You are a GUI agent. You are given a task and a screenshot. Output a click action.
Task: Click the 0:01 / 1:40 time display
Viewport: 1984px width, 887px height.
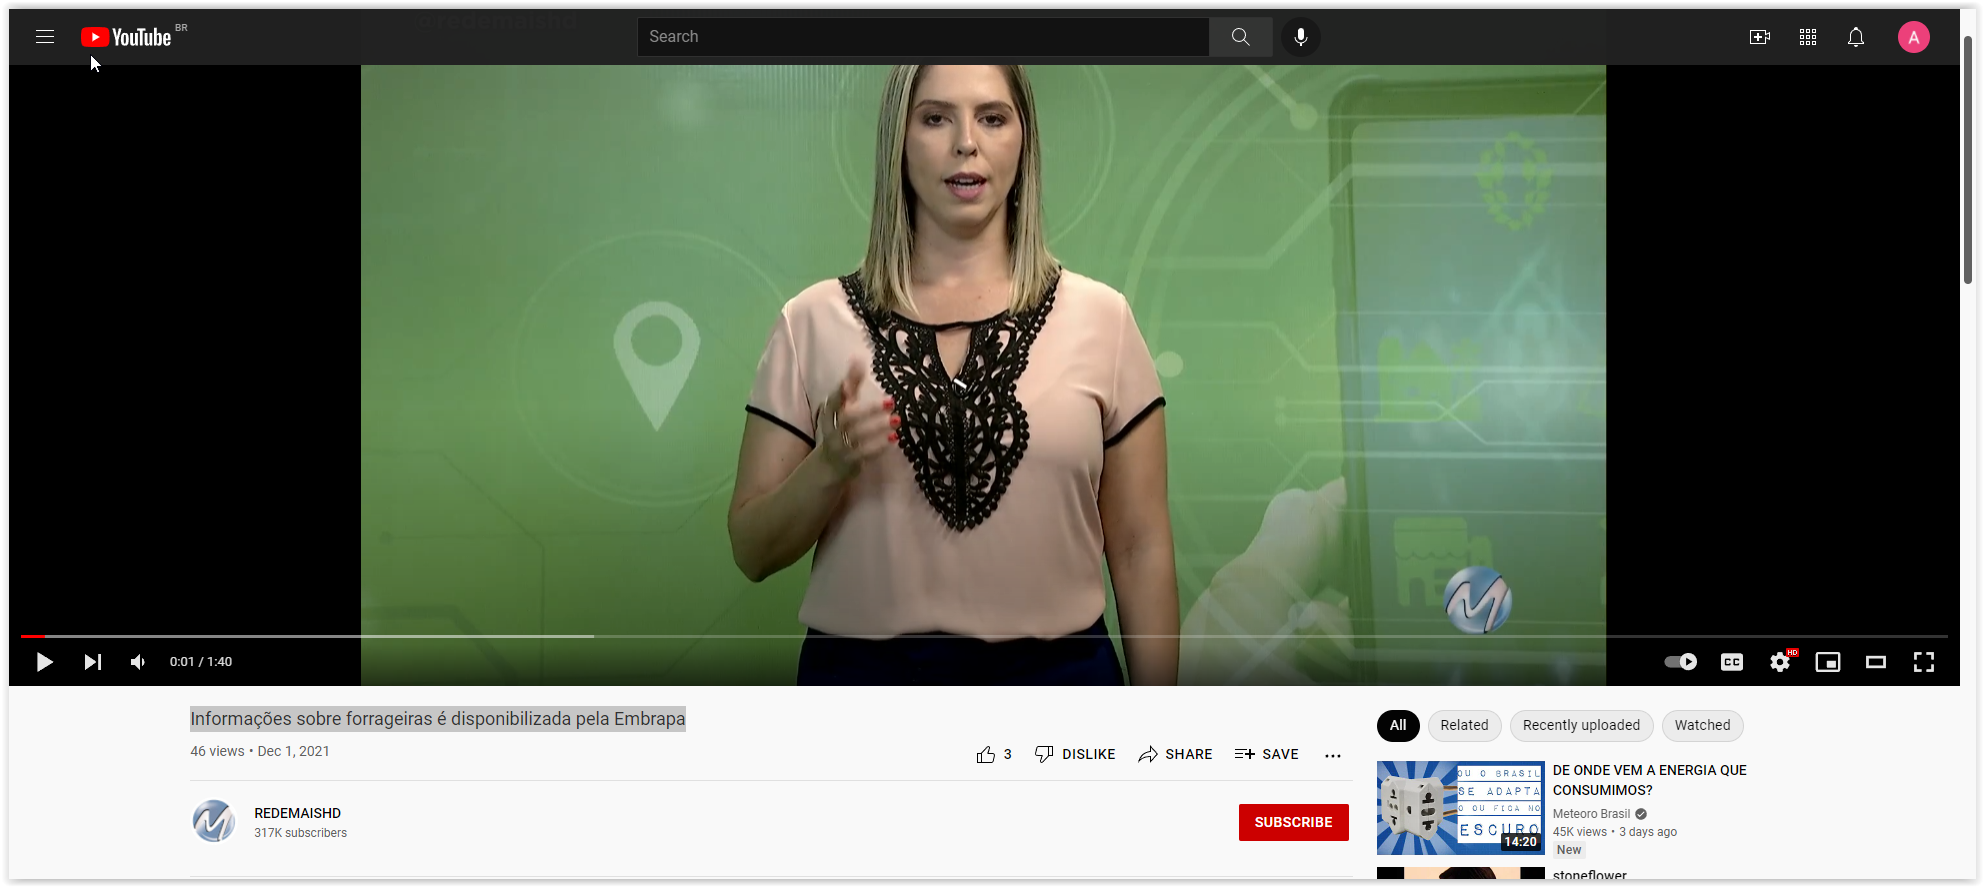[201, 662]
